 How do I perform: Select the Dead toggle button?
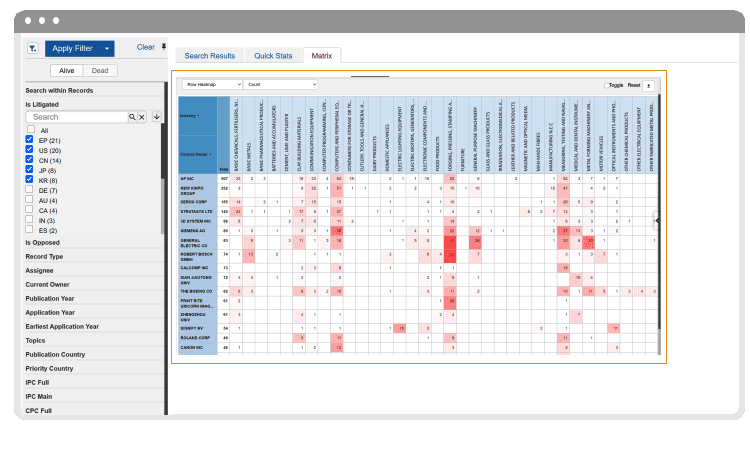tap(100, 70)
